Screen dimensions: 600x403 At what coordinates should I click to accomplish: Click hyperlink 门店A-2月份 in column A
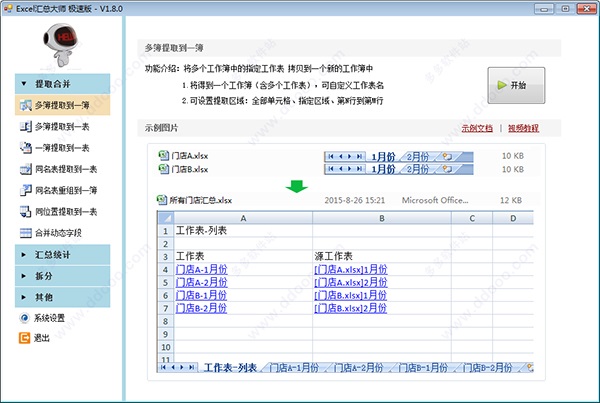(x=201, y=282)
